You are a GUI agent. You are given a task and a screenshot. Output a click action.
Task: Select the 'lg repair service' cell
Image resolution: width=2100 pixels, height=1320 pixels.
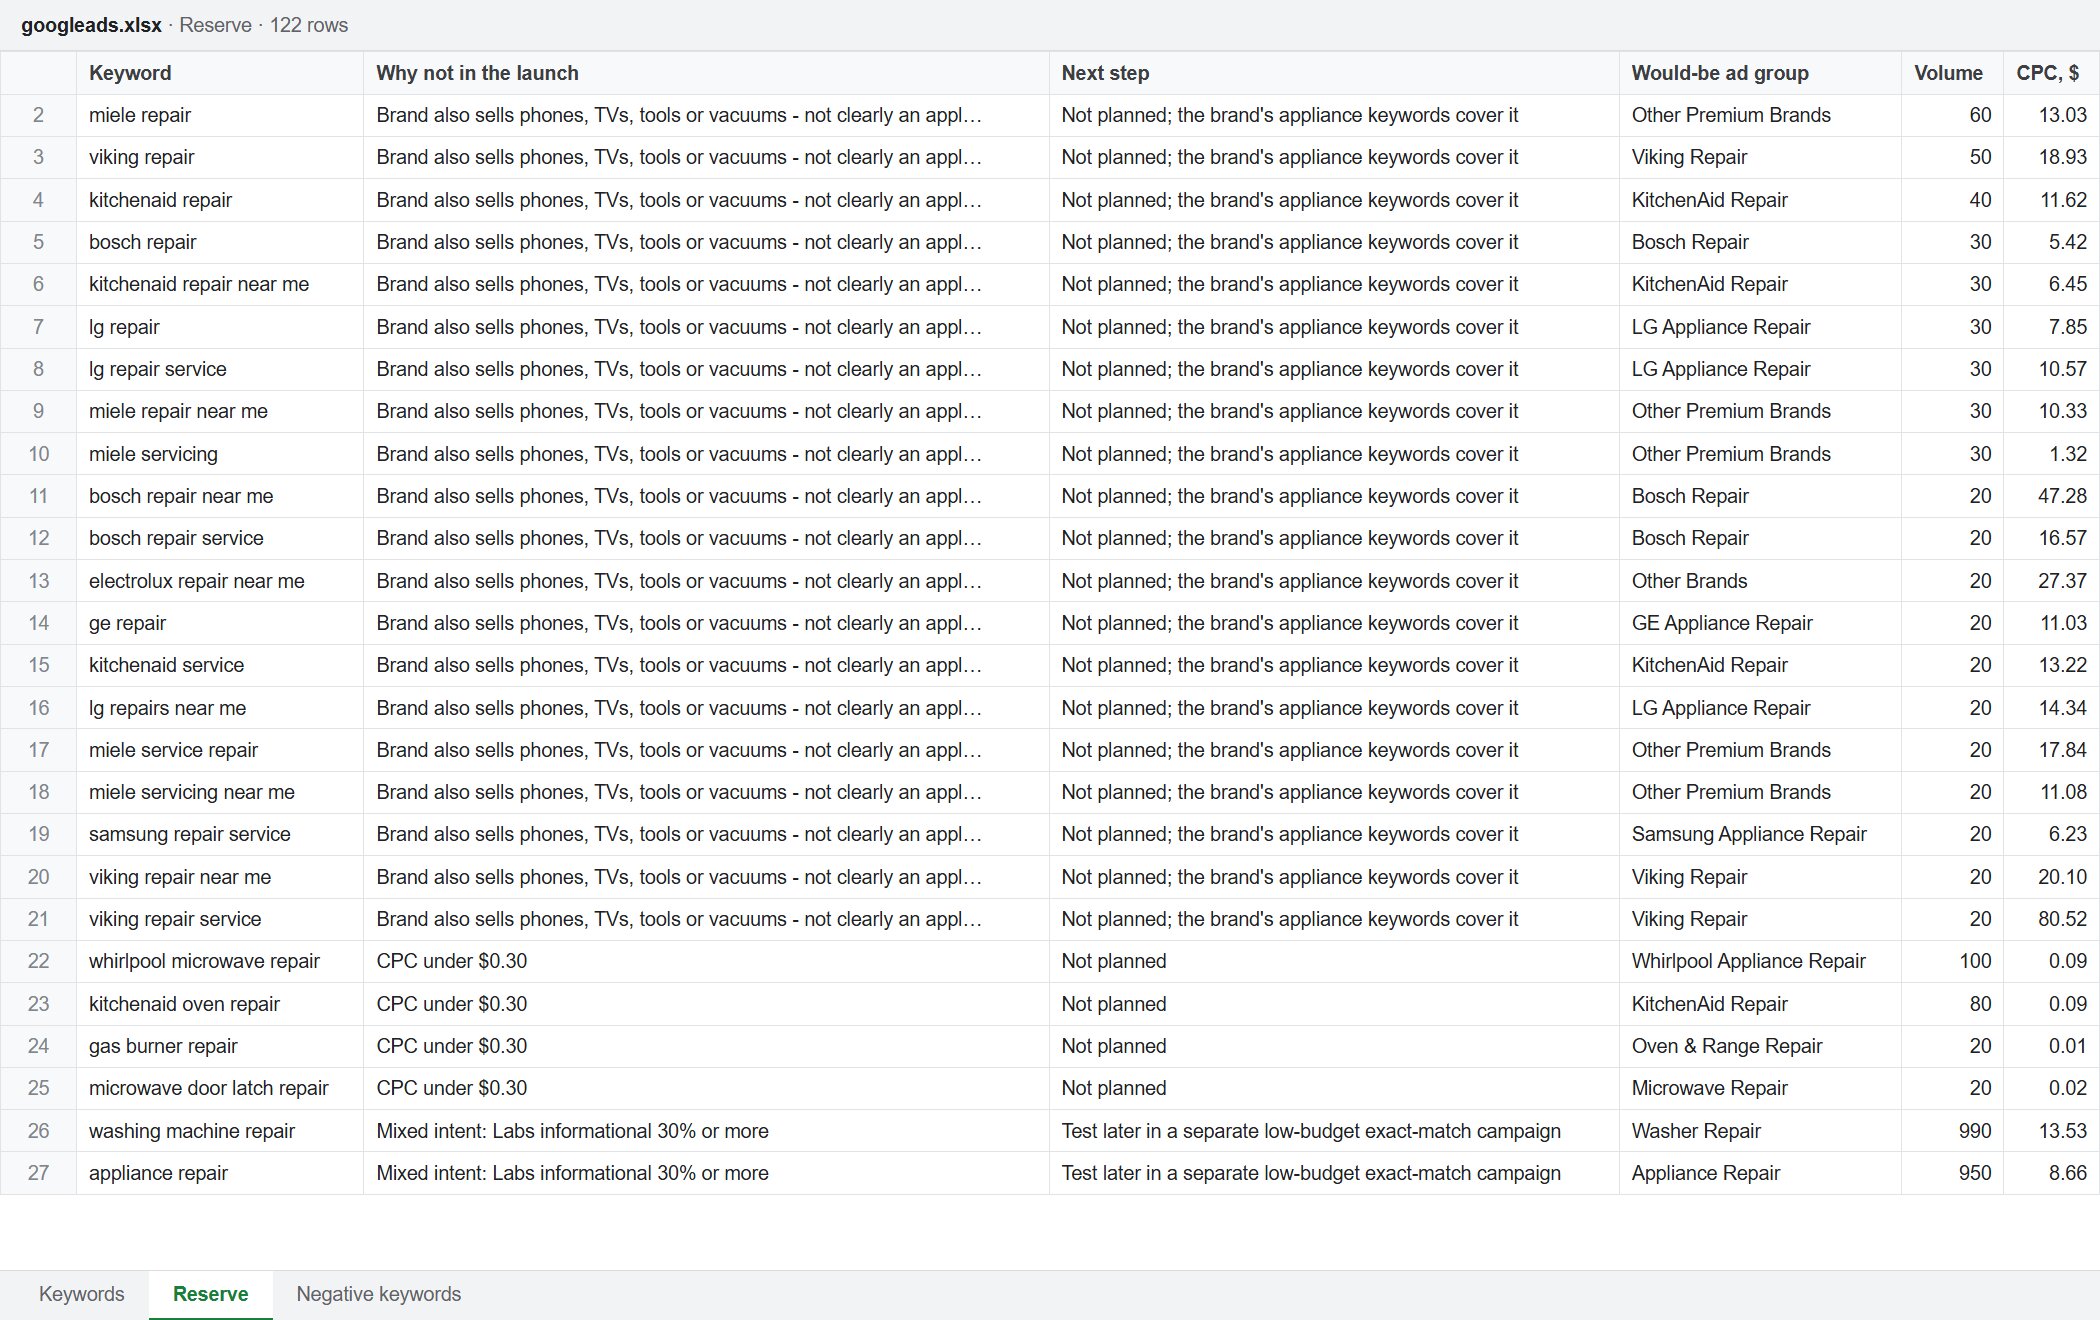220,369
